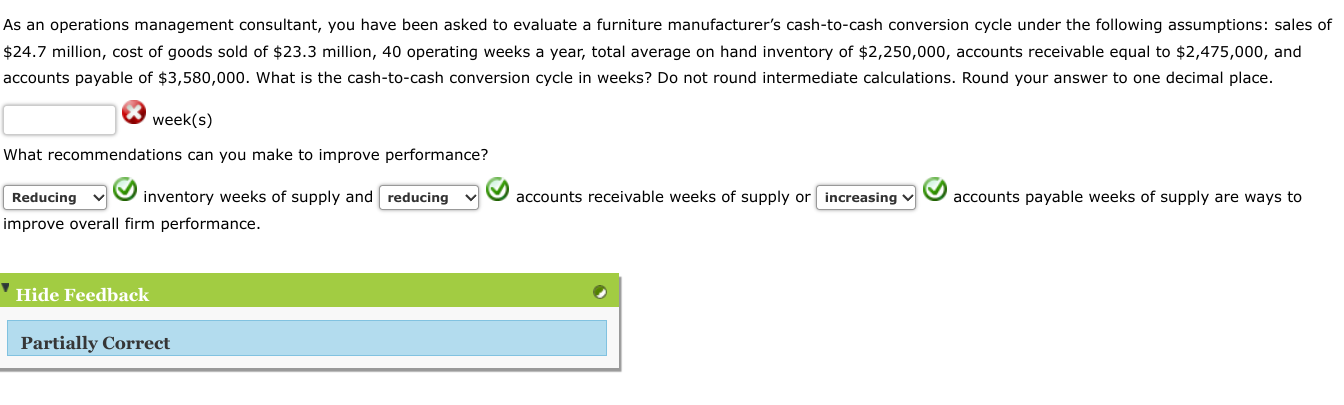This screenshot has width=1344, height=405.
Task: Click 'inventory weeks of supply and' text
Action: click(x=258, y=197)
